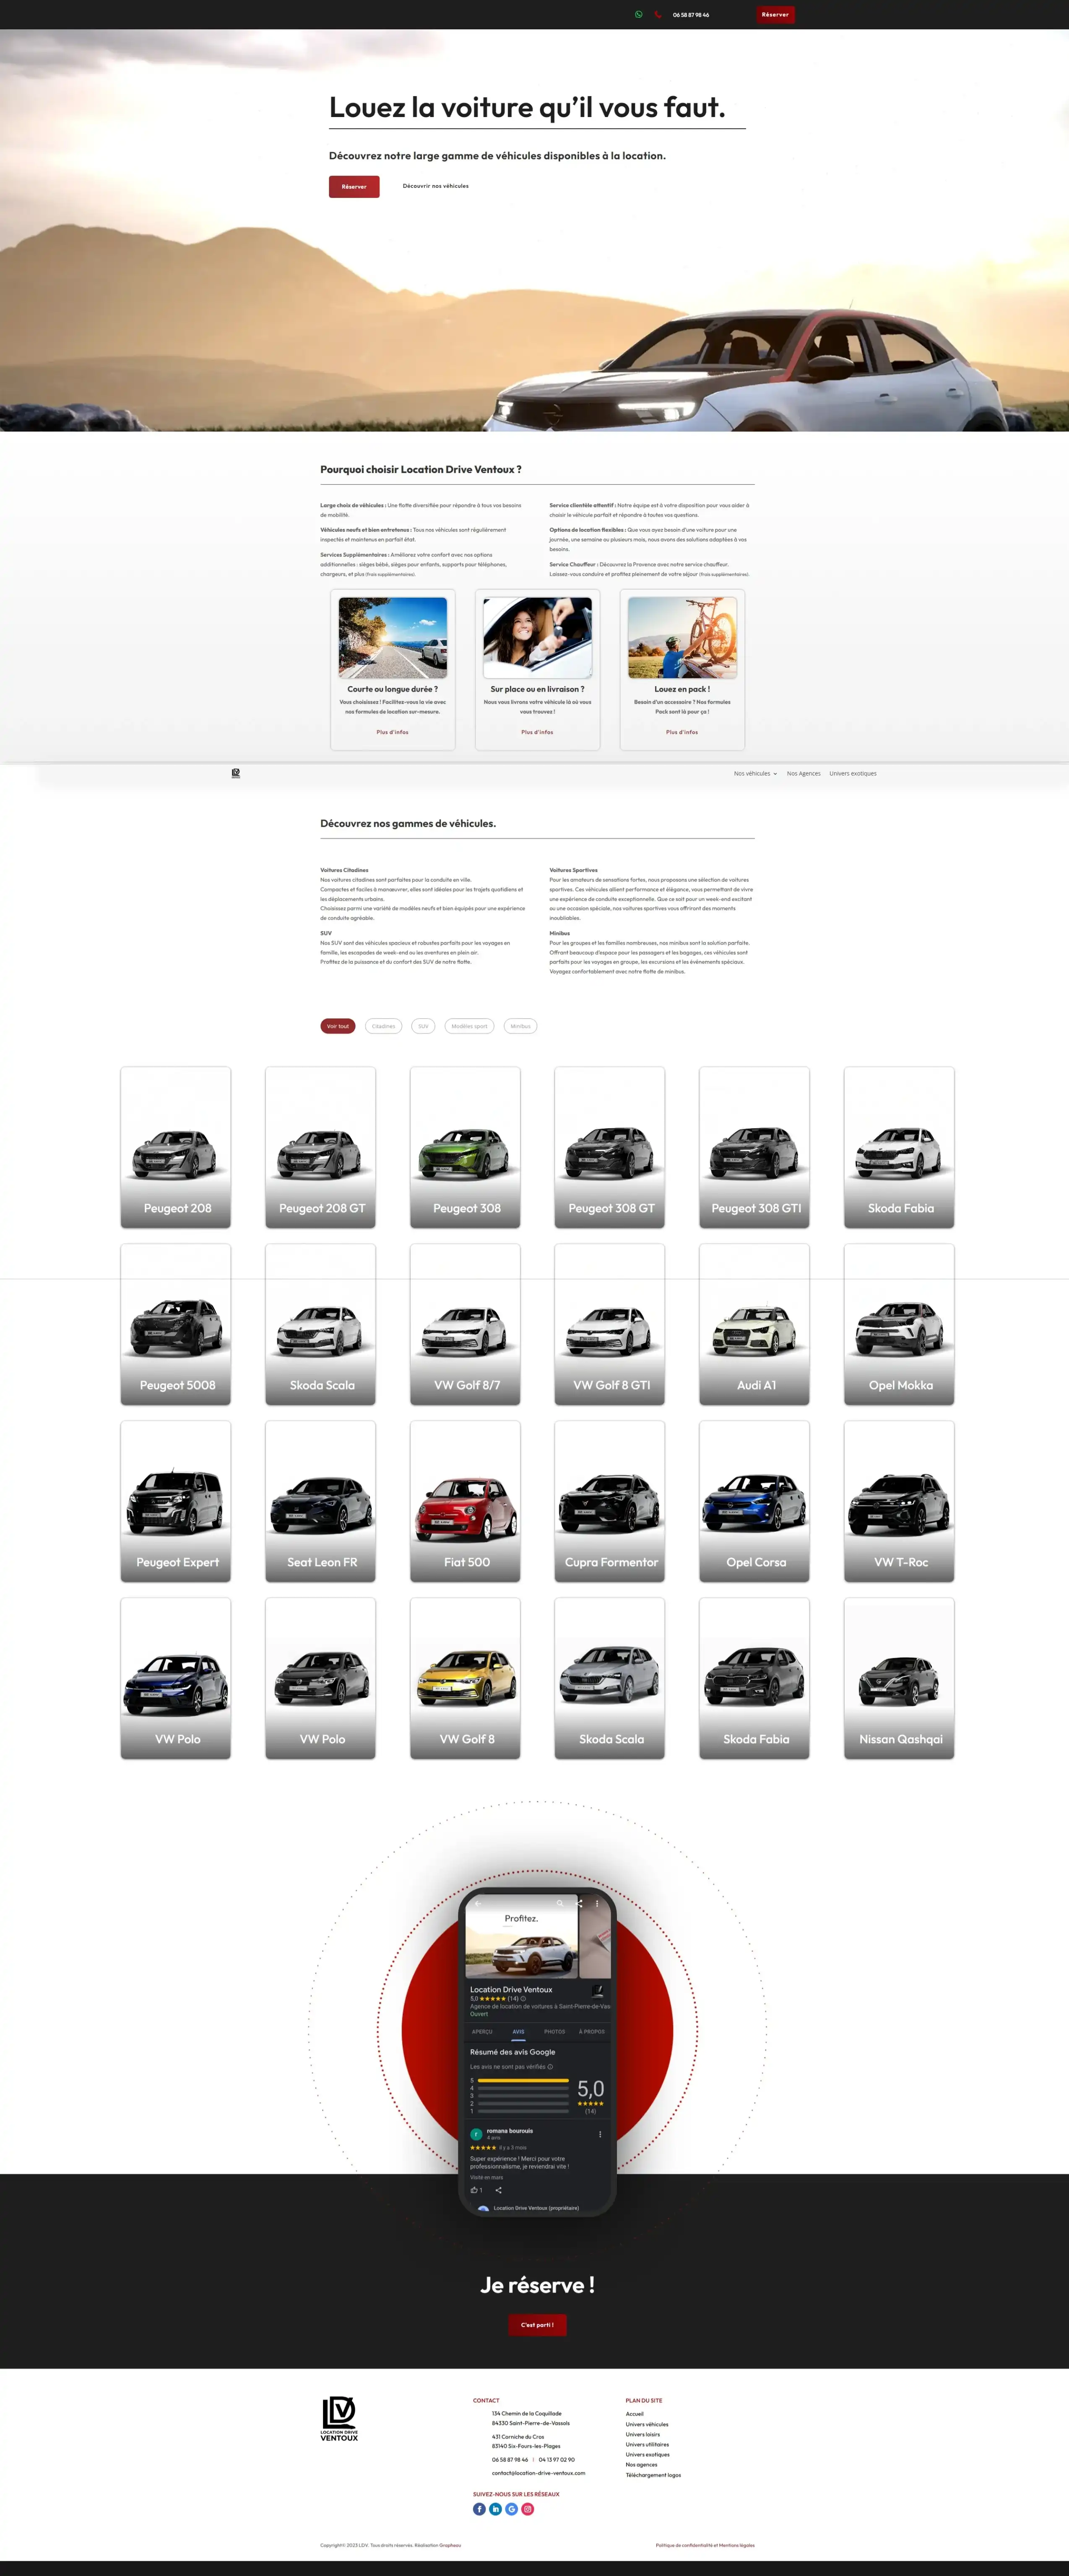Open the bike rack photo card image

coord(682,638)
